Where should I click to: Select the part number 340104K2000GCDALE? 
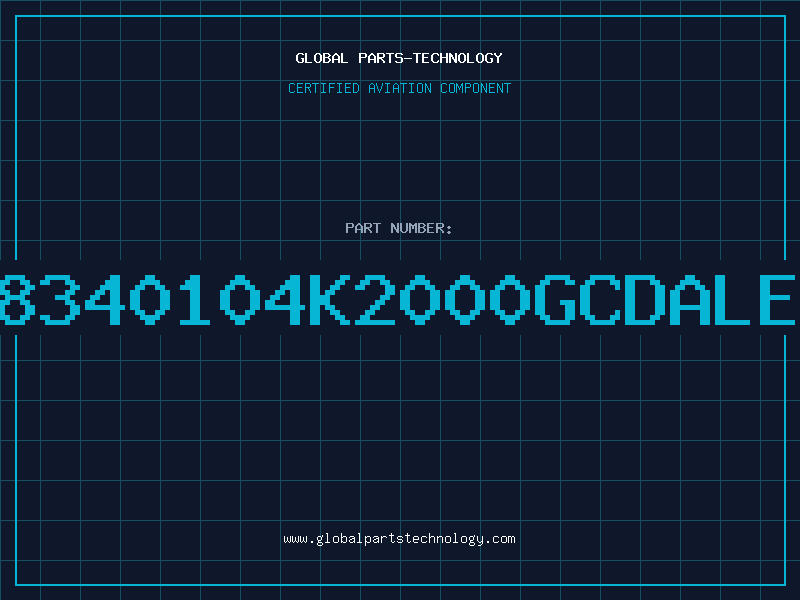[x=418, y=299]
